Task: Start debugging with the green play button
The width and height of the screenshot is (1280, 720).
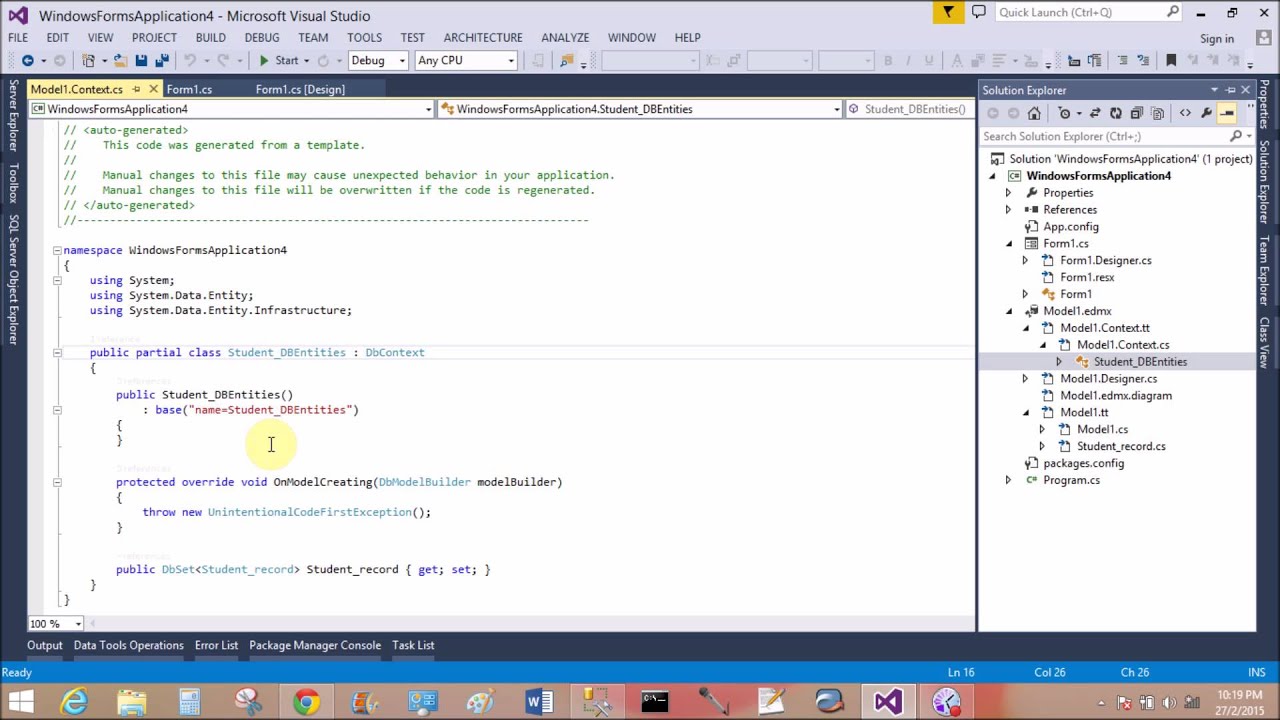Action: (x=264, y=60)
